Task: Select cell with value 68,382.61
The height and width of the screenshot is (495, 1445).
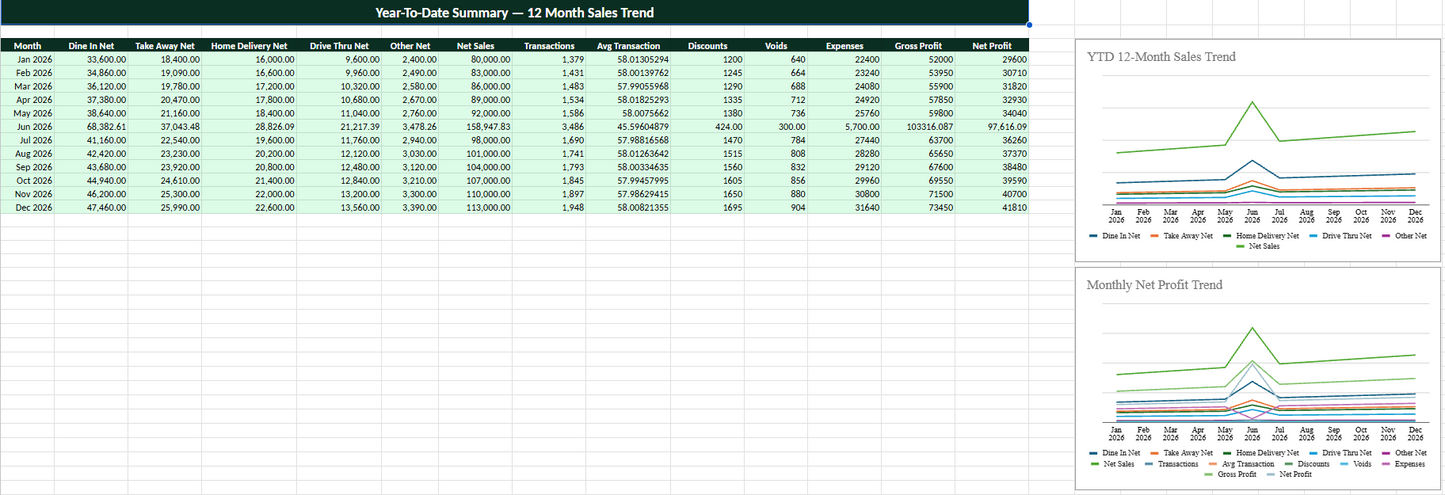Action: 91,127
